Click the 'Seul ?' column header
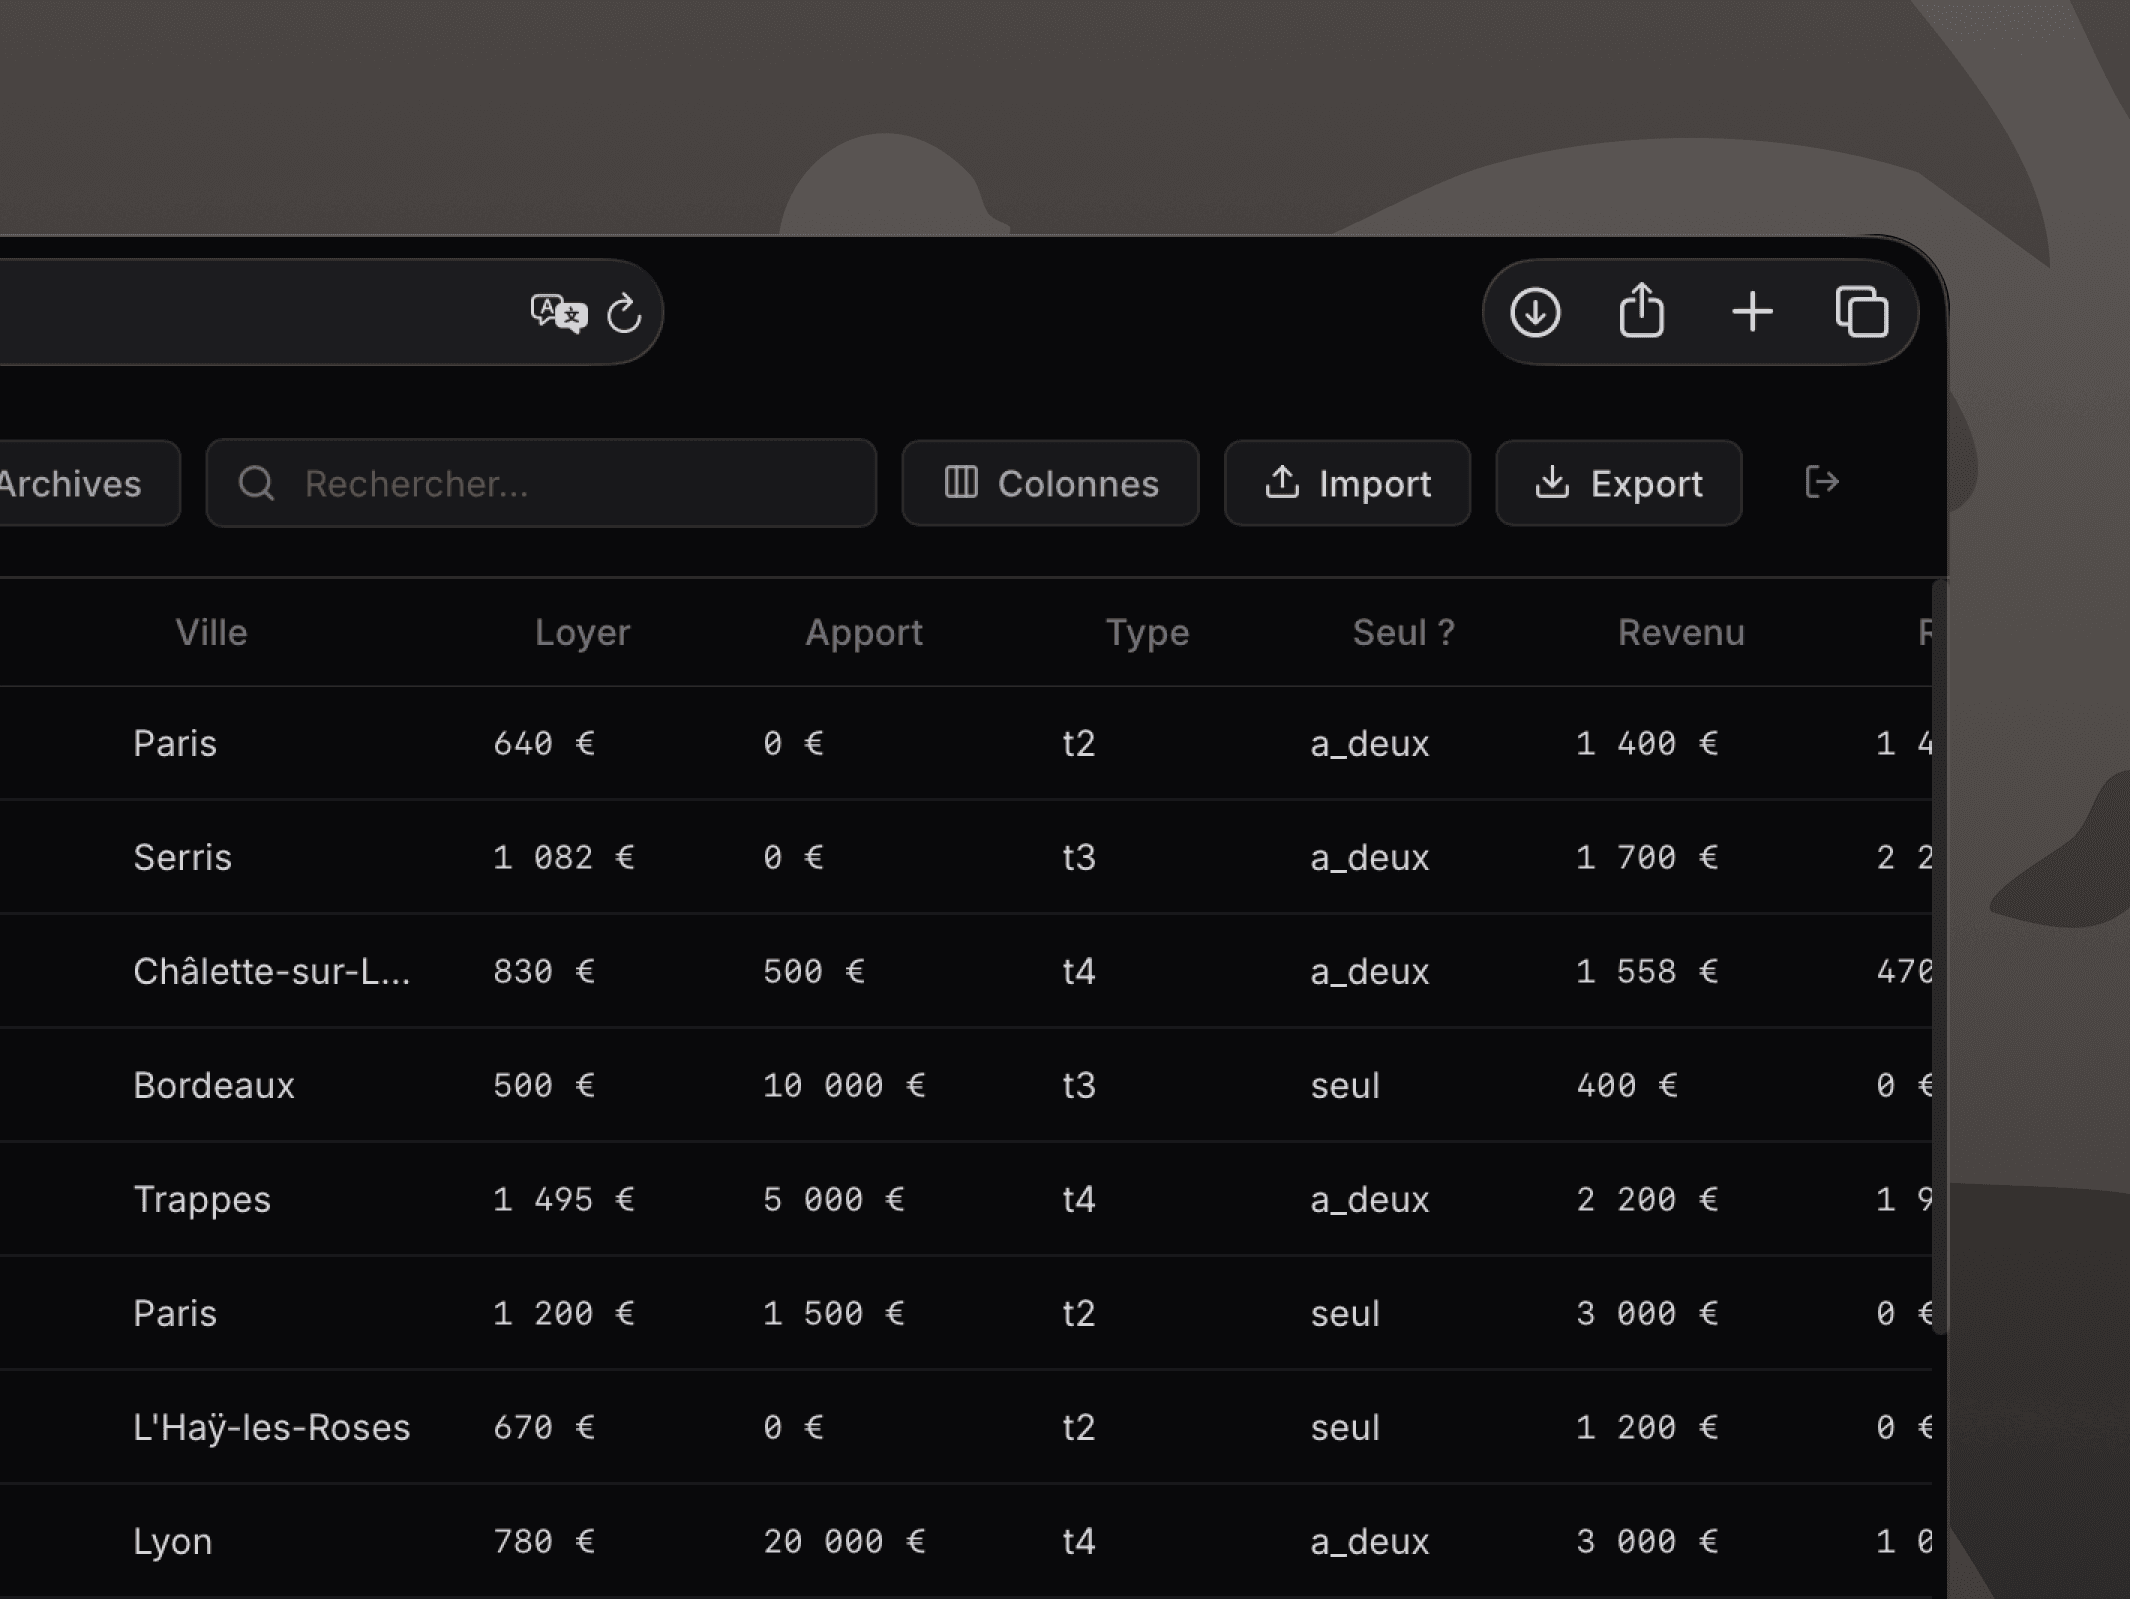 click(x=1403, y=632)
